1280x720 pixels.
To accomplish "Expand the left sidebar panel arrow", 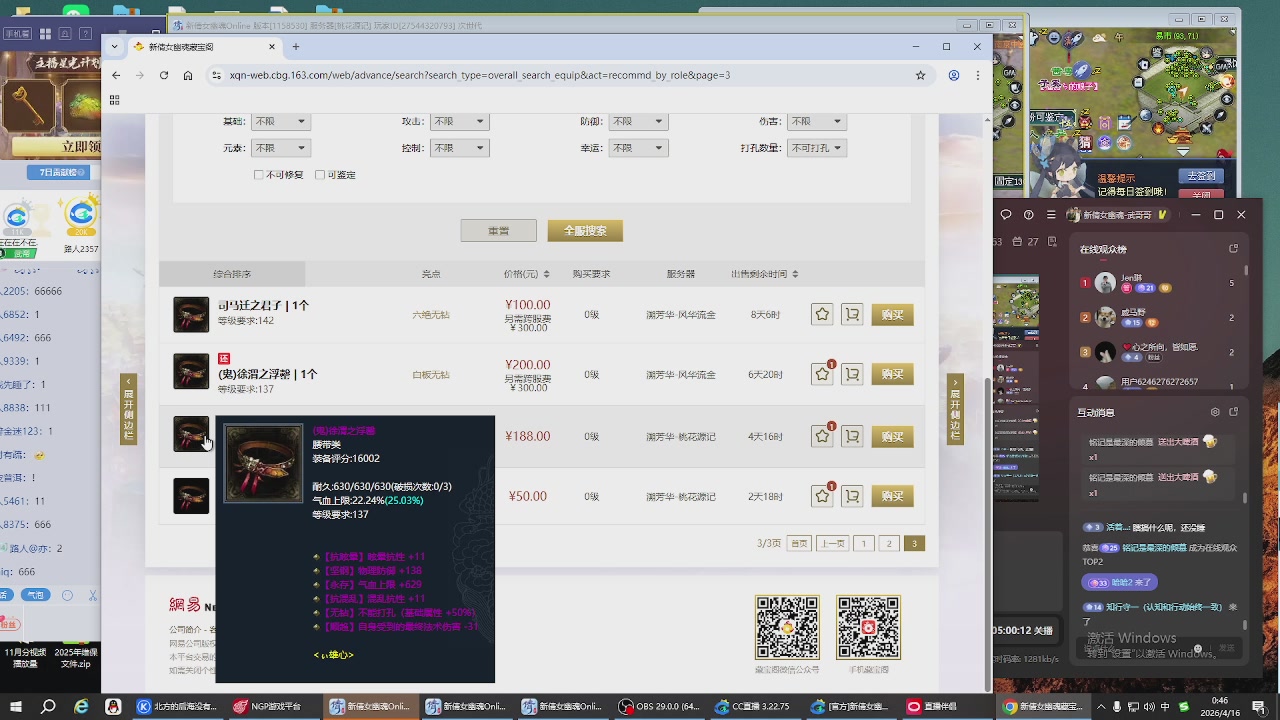I will pyautogui.click(x=128, y=409).
